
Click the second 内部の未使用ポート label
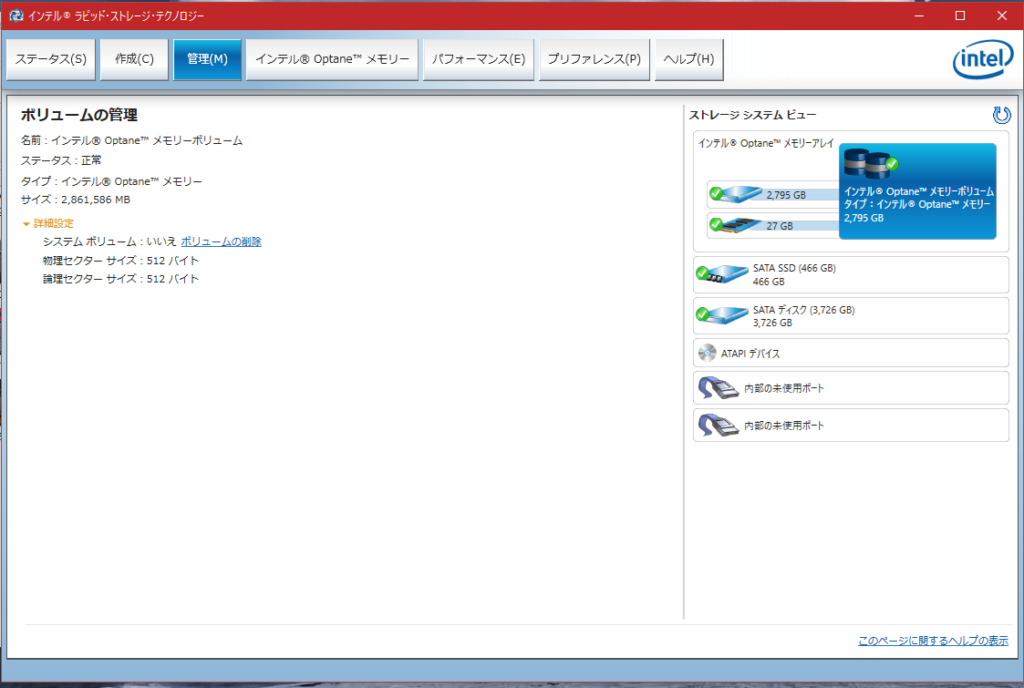pos(784,425)
